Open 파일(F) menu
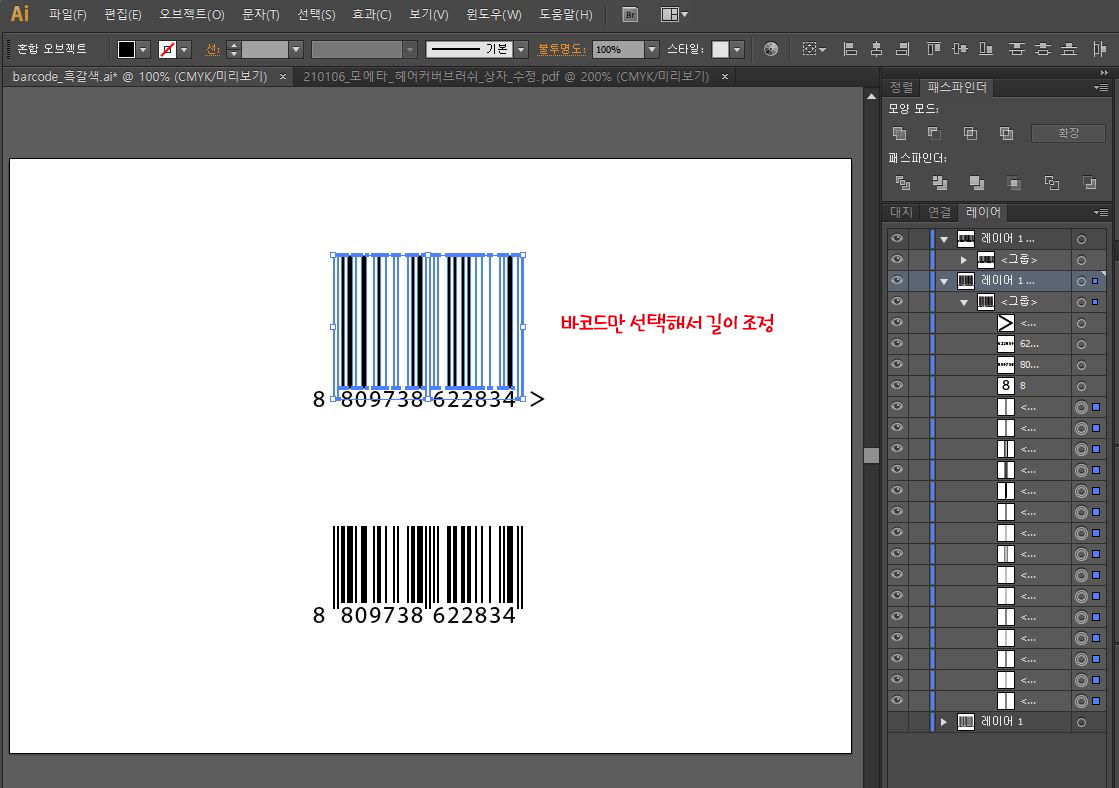Screen dimensions: 1119x788 click(68, 14)
